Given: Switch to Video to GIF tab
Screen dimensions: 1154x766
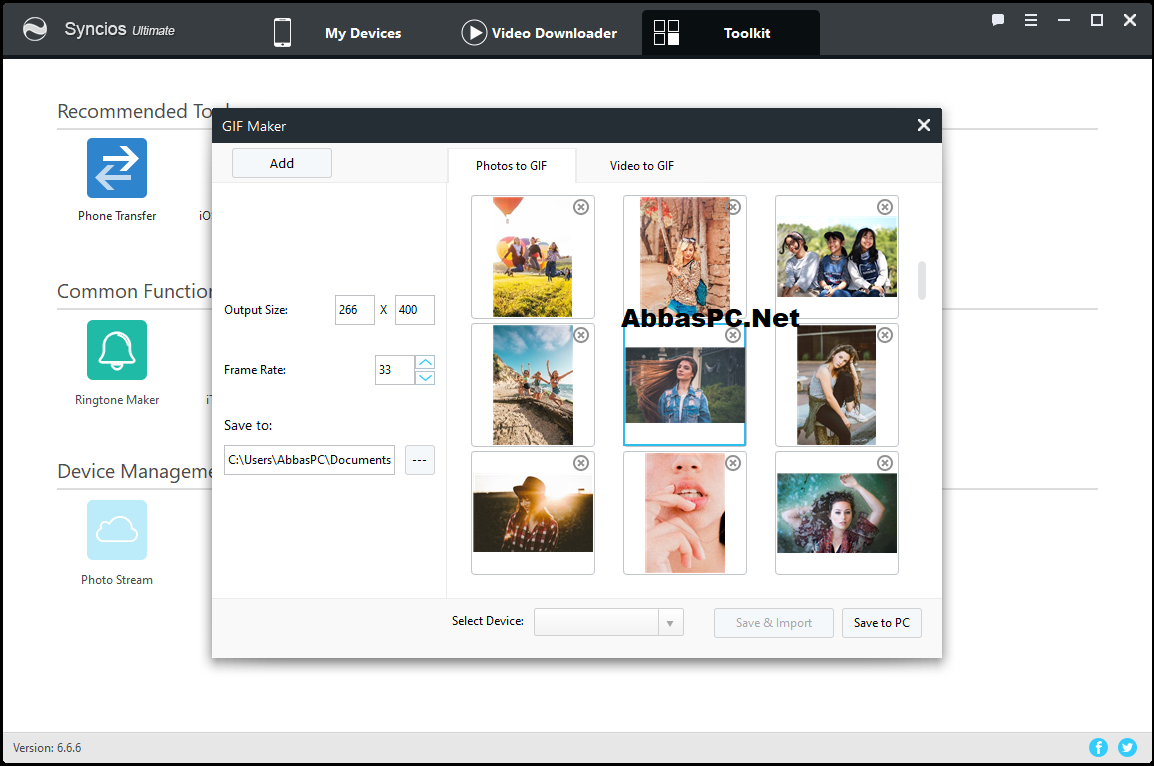Looking at the screenshot, I should (x=642, y=166).
